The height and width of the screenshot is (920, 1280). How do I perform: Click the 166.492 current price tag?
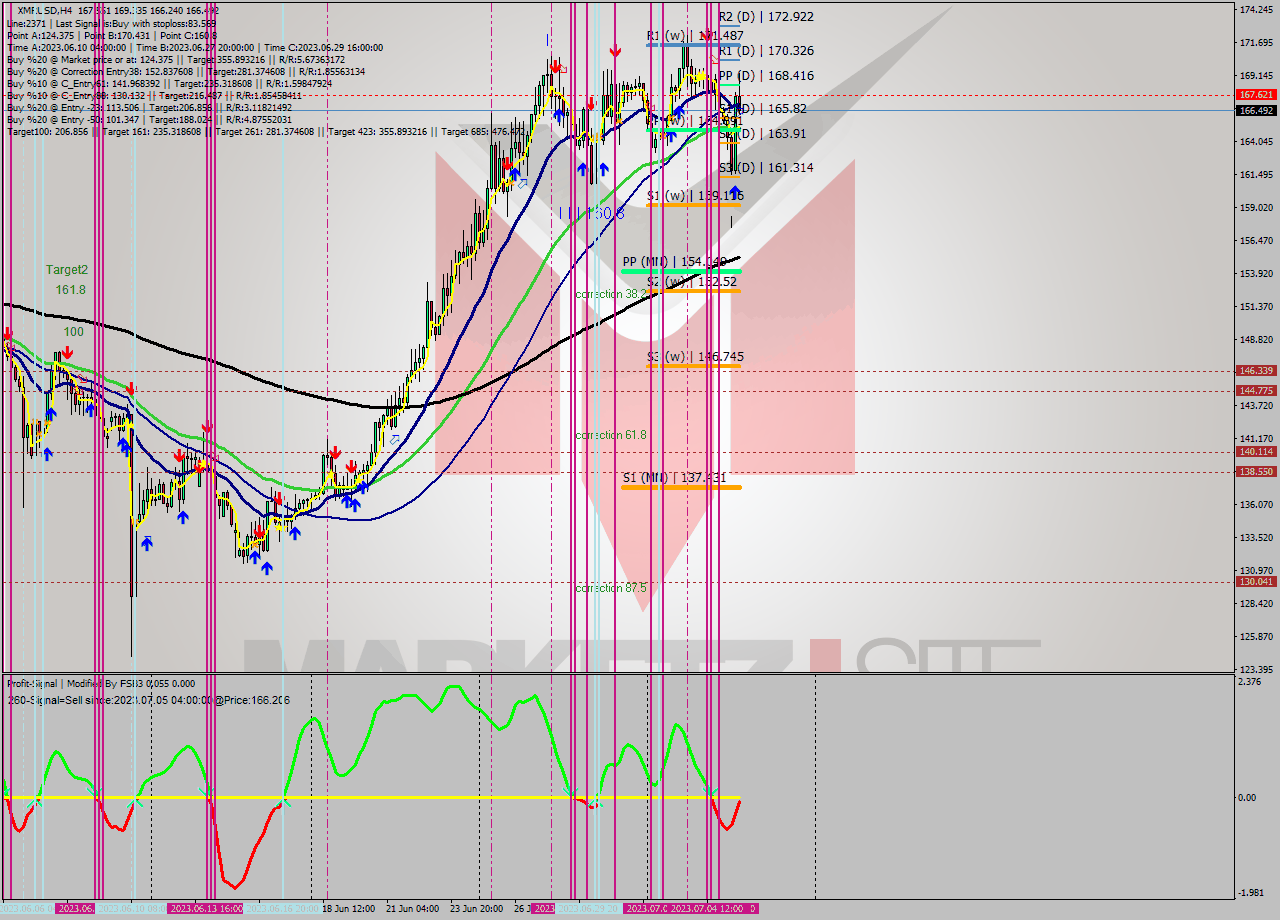coord(1254,111)
